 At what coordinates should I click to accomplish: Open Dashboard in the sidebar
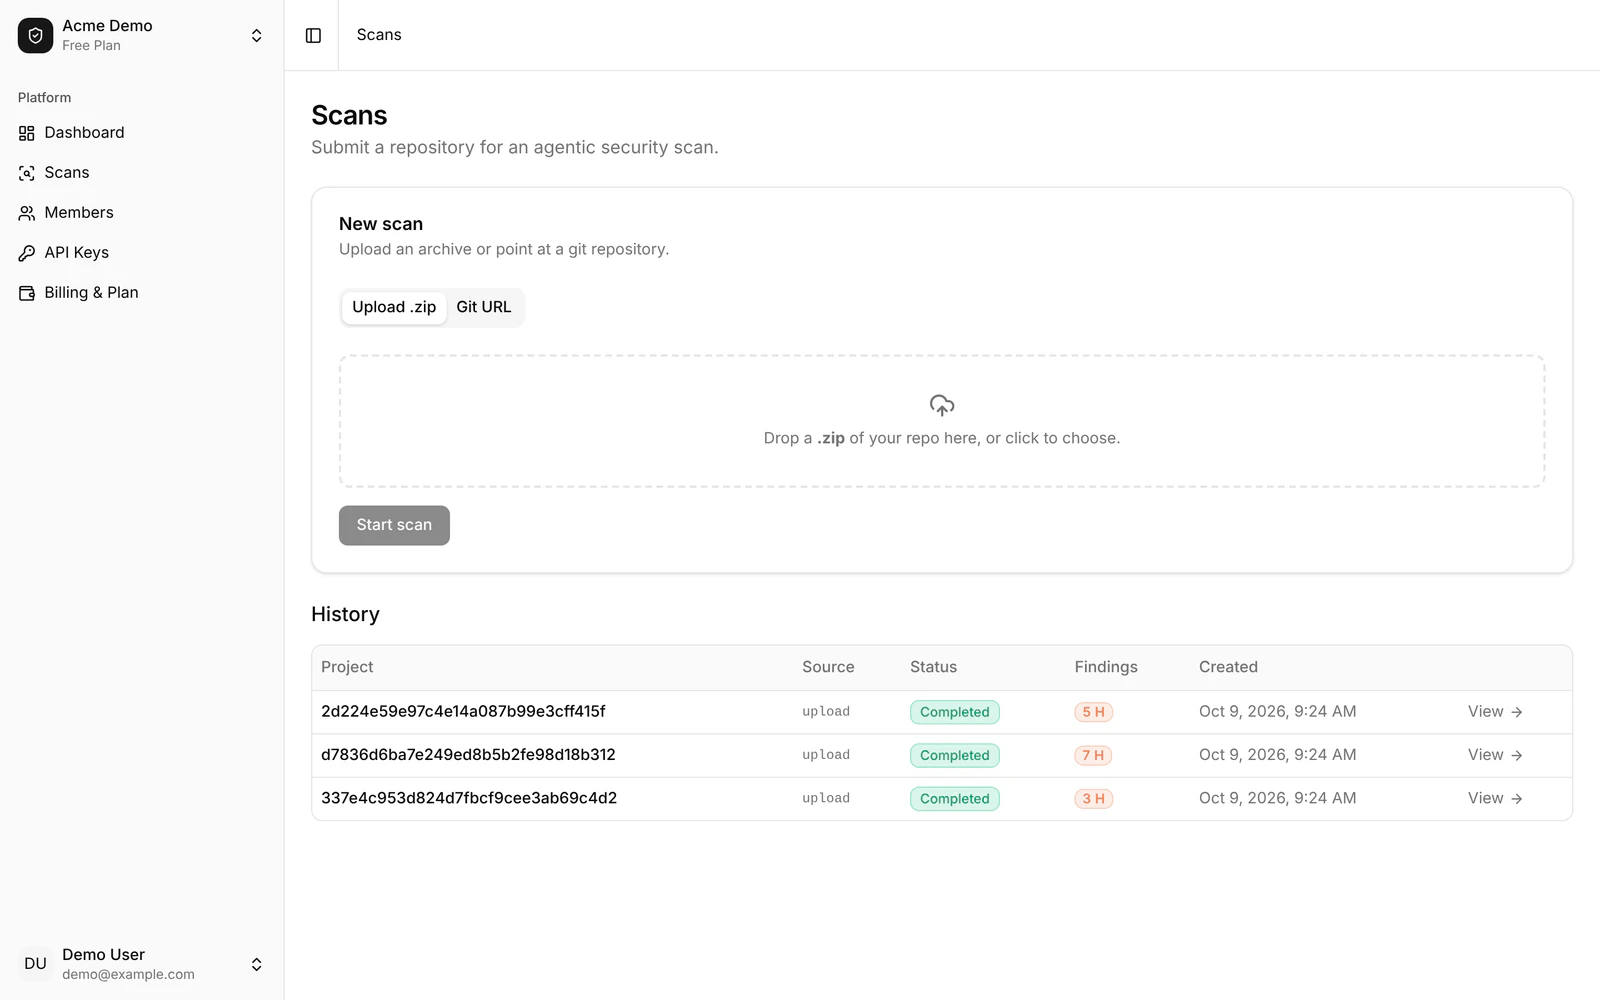(x=142, y=133)
